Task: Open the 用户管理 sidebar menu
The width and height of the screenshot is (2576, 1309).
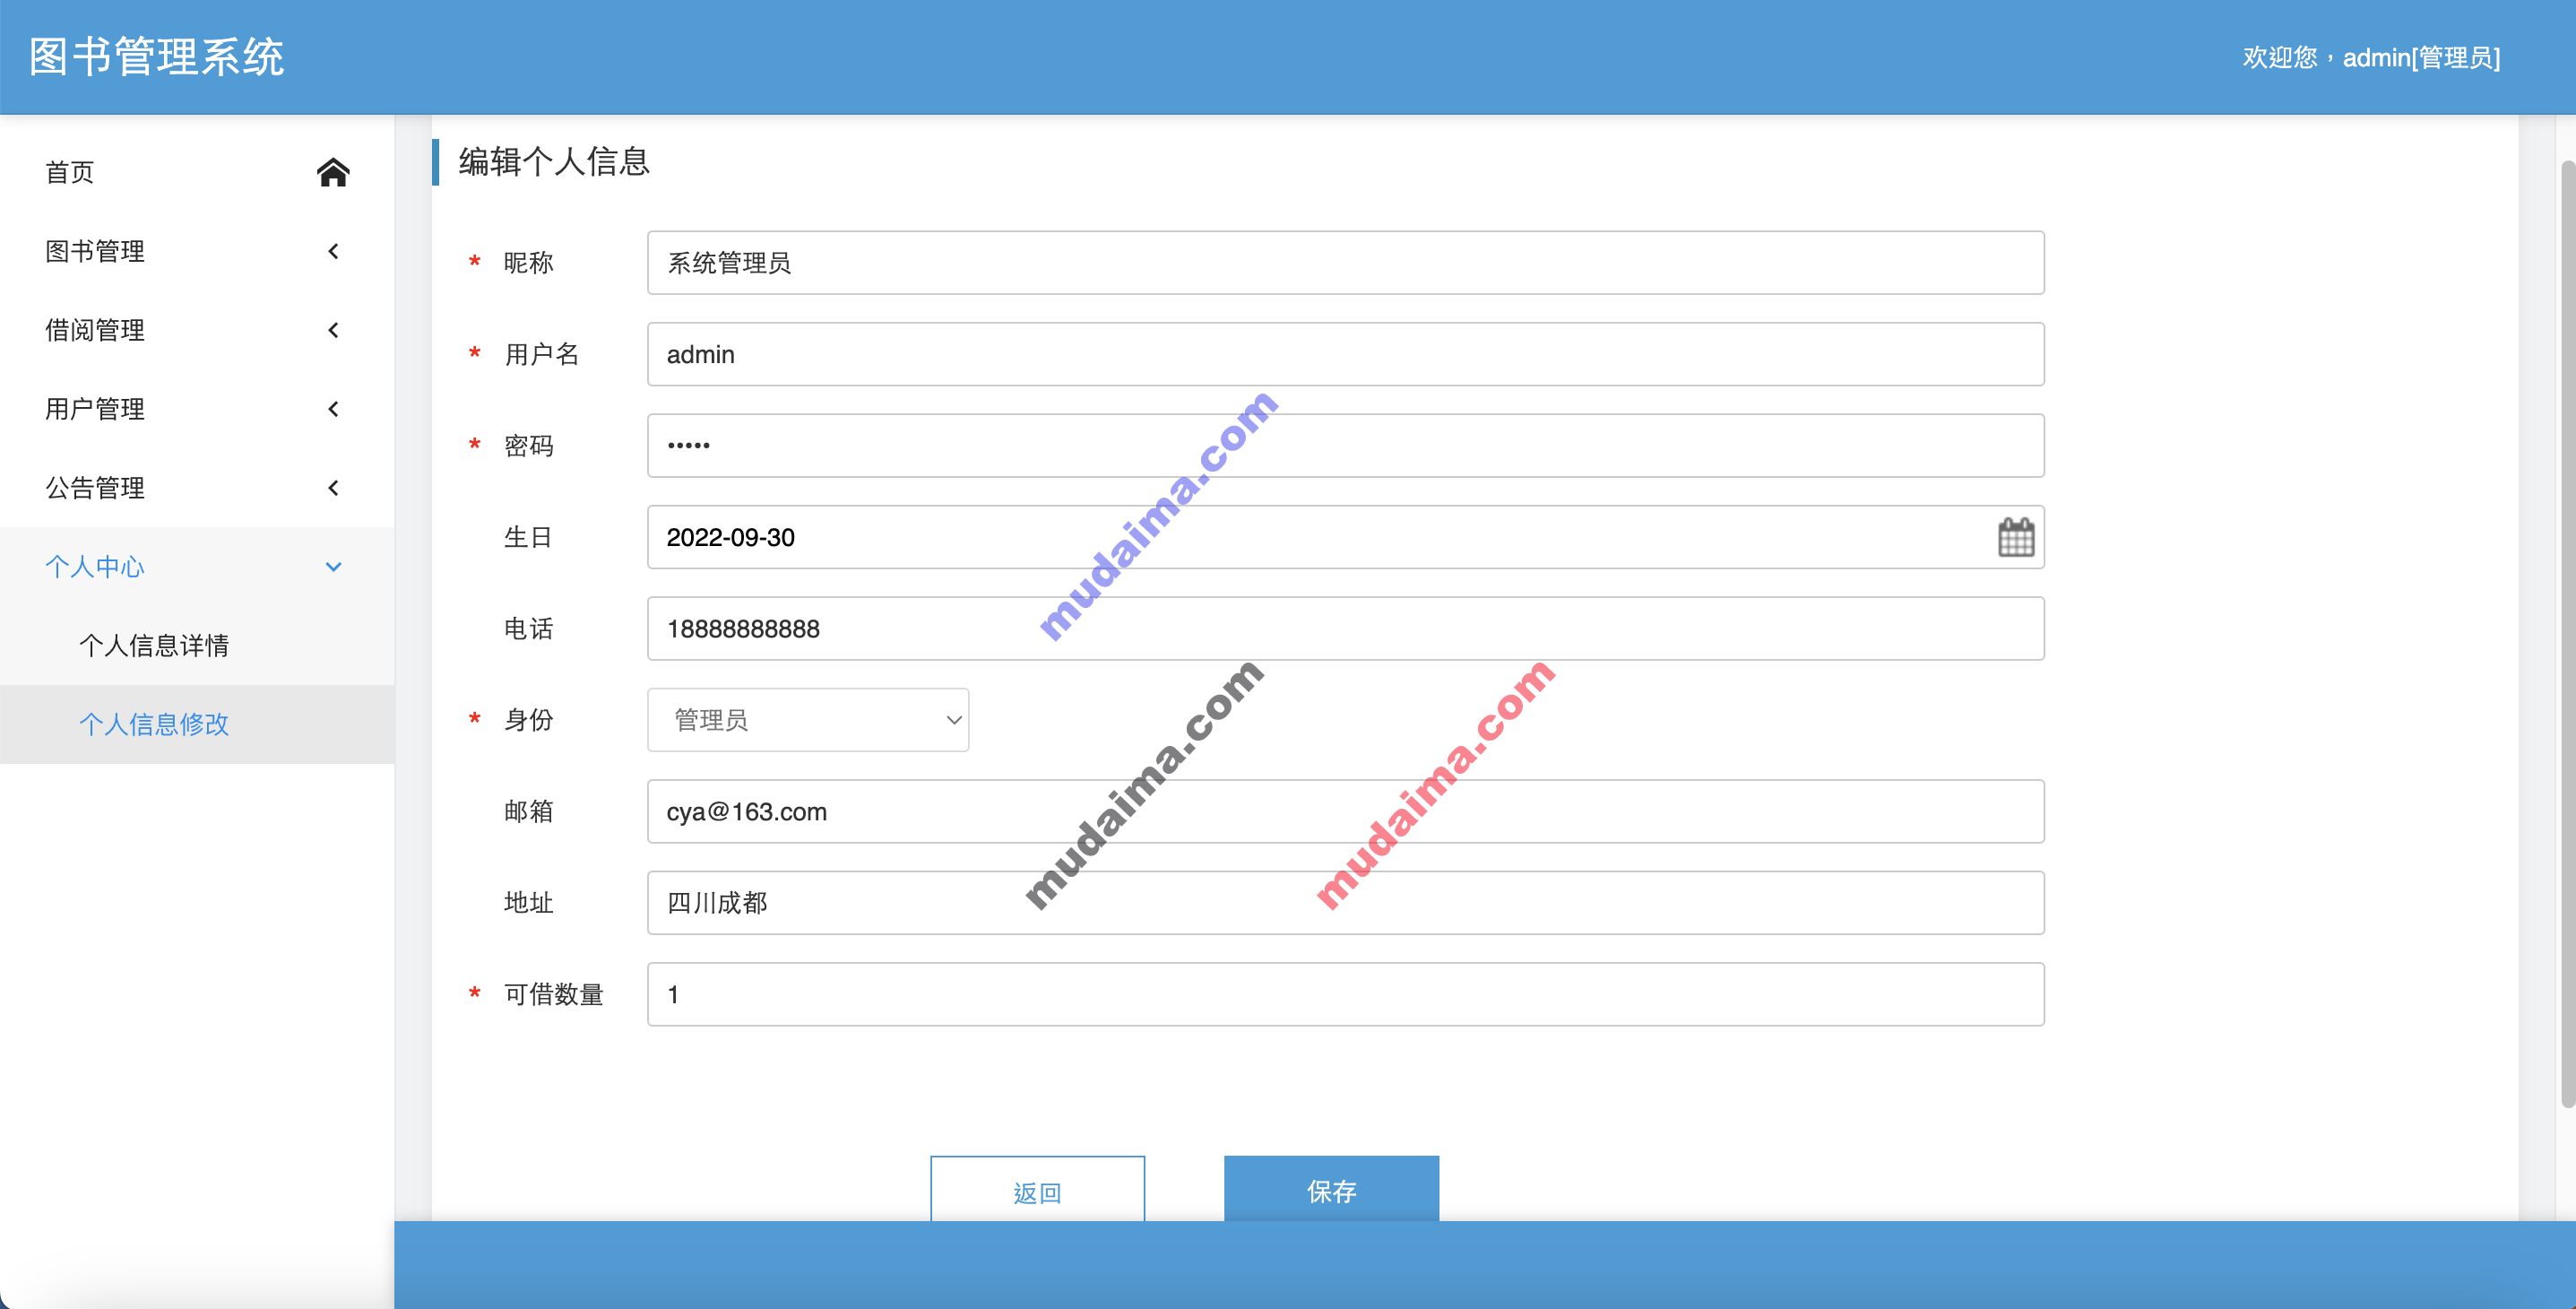Action: click(197, 409)
